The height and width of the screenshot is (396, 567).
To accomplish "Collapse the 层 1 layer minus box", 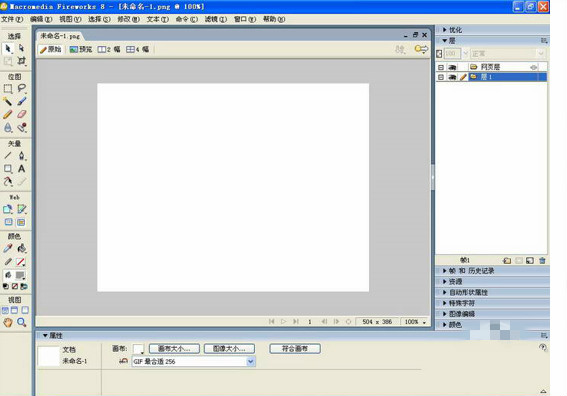I will [x=440, y=77].
